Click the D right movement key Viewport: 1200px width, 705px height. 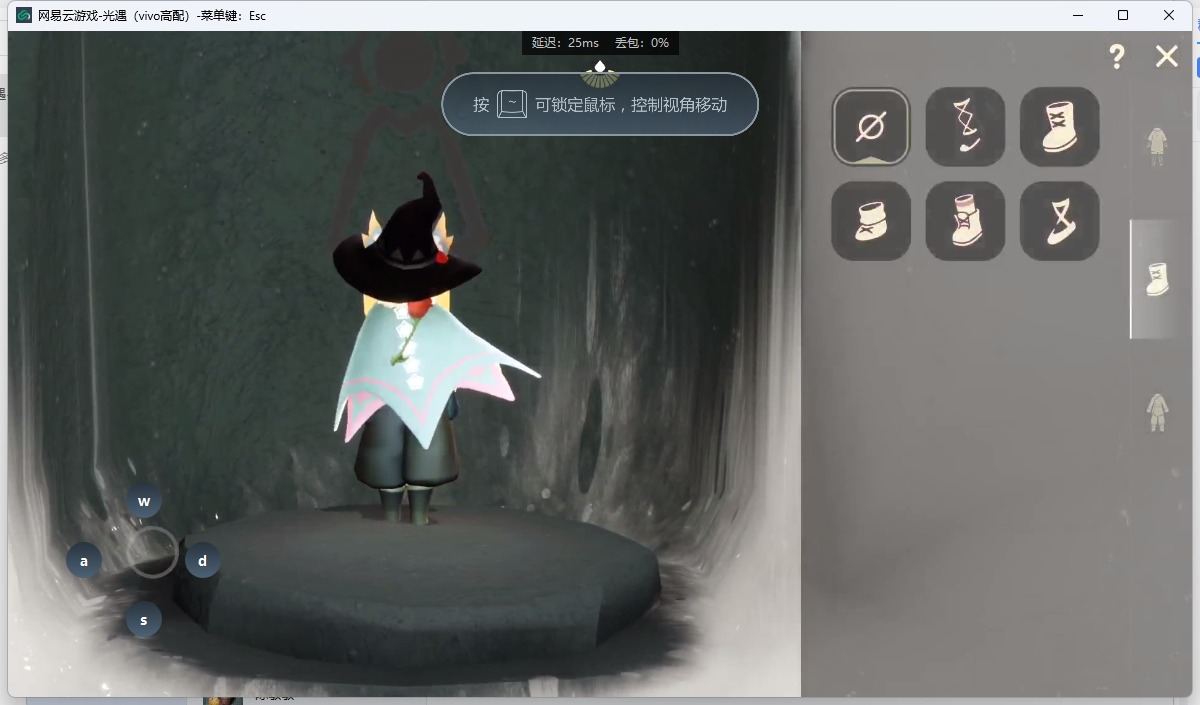pyautogui.click(x=203, y=561)
